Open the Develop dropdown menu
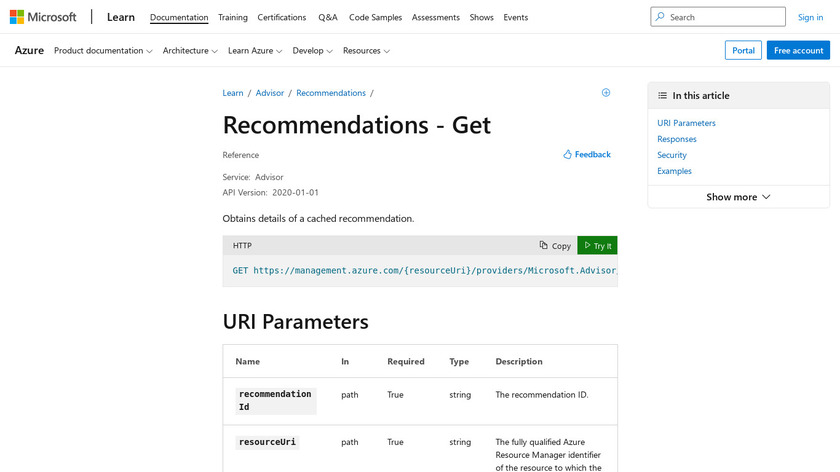Image resolution: width=840 pixels, height=472 pixels. (313, 51)
